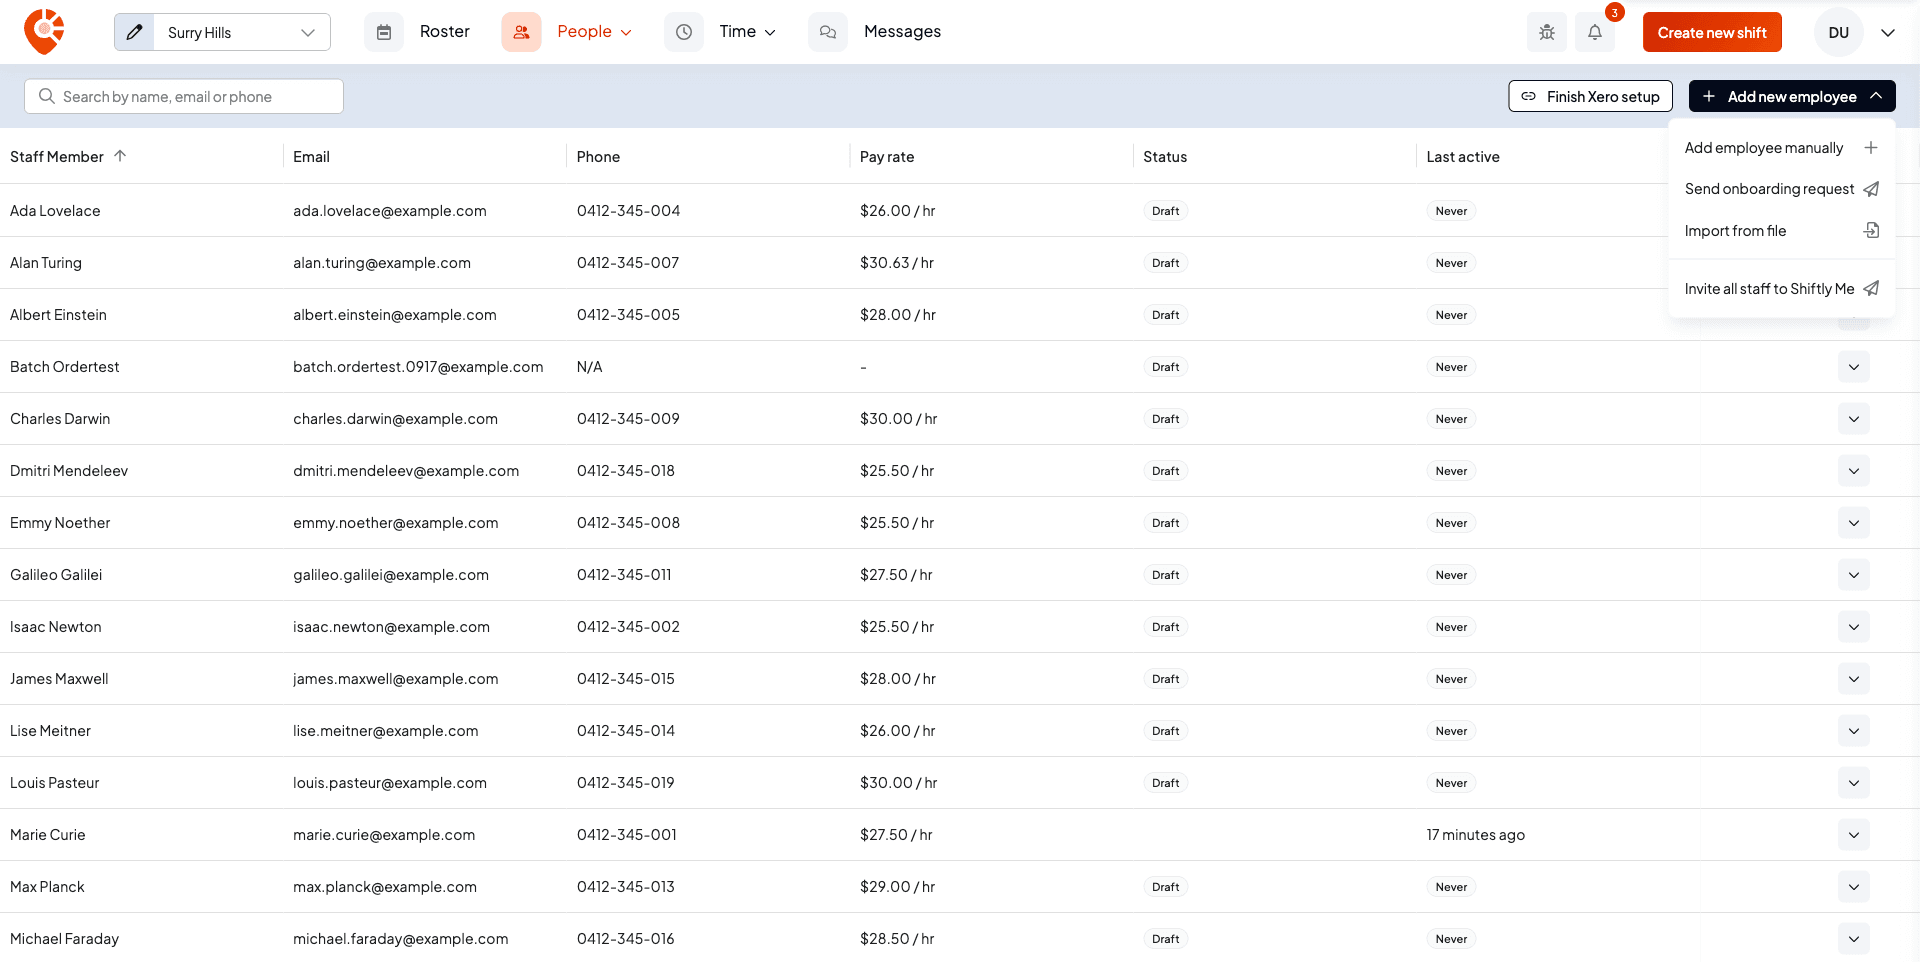Click the Finish Xero setup button
The height and width of the screenshot is (962, 1920).
coord(1590,96)
